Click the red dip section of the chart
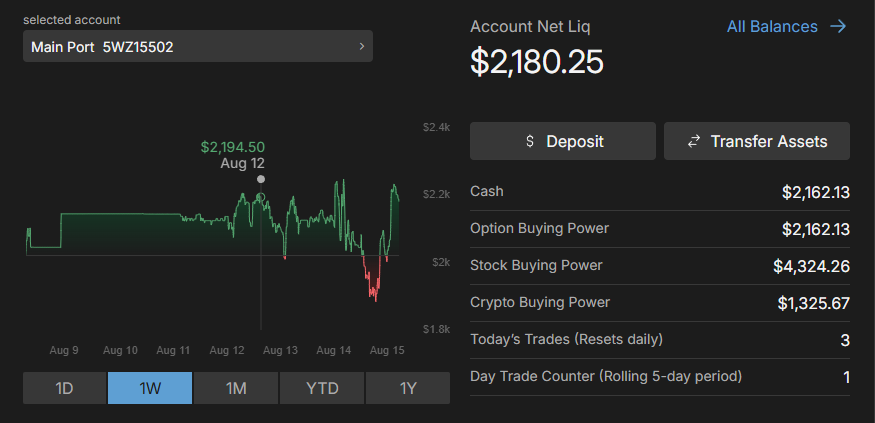This screenshot has width=875, height=423. (x=373, y=285)
